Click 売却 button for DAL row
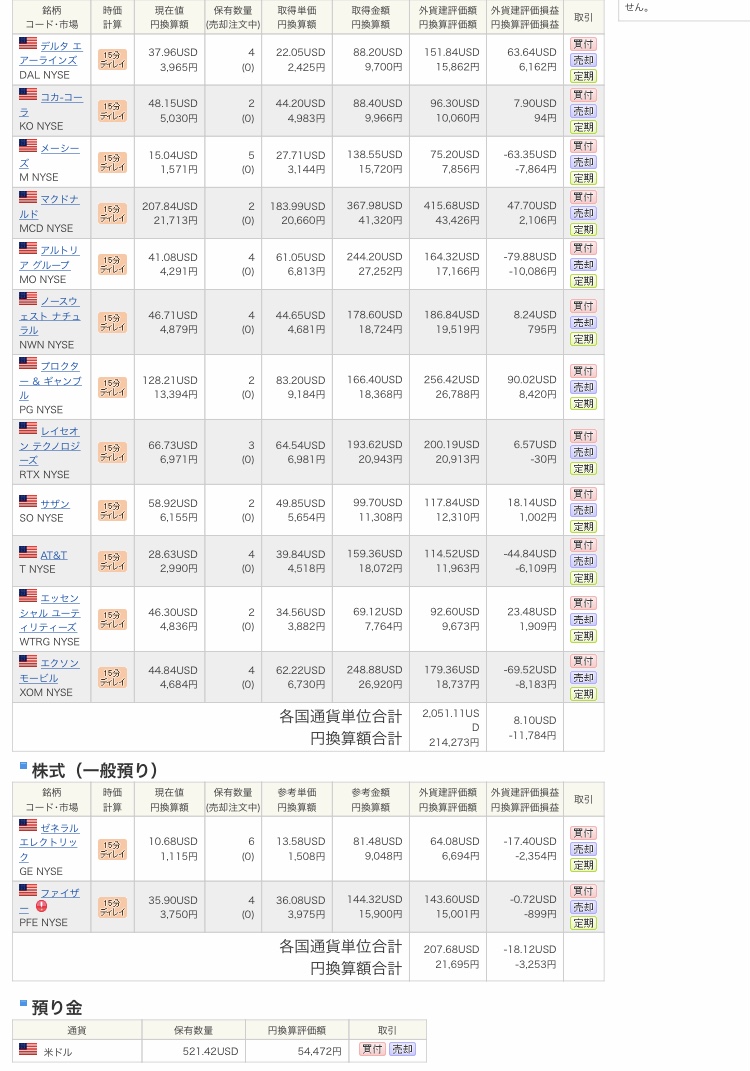 (x=583, y=60)
